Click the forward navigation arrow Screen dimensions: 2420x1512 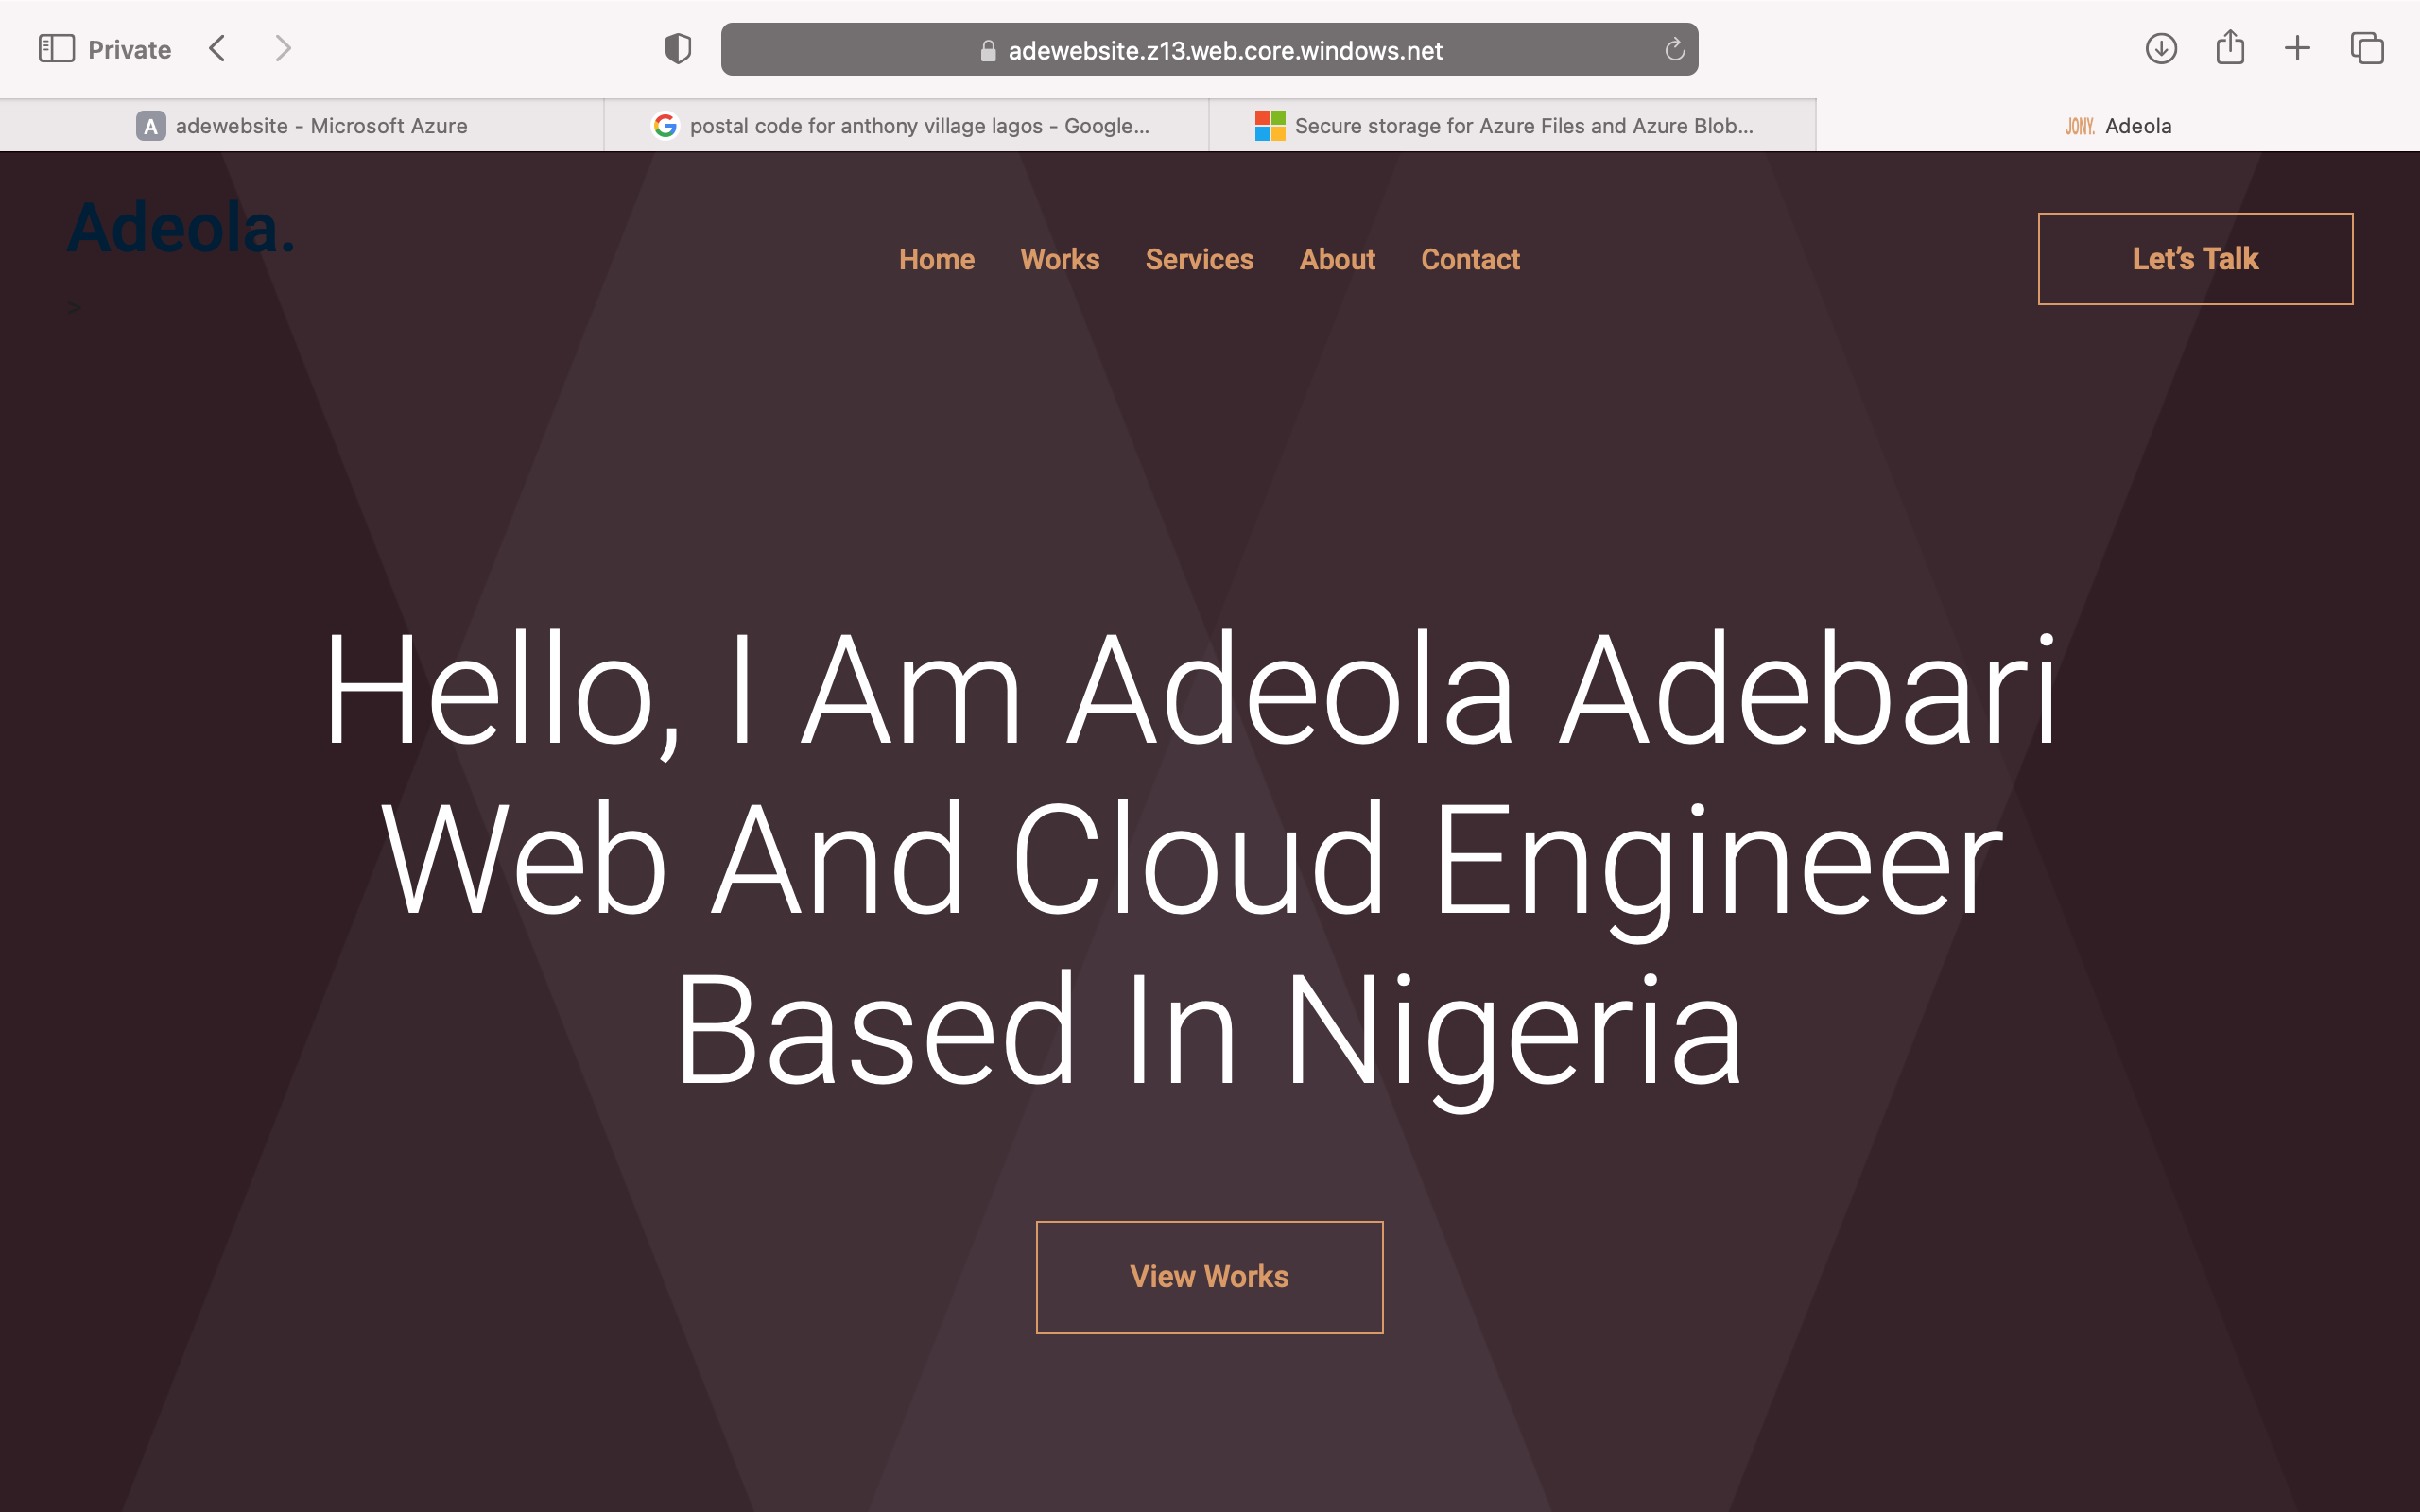tap(283, 49)
